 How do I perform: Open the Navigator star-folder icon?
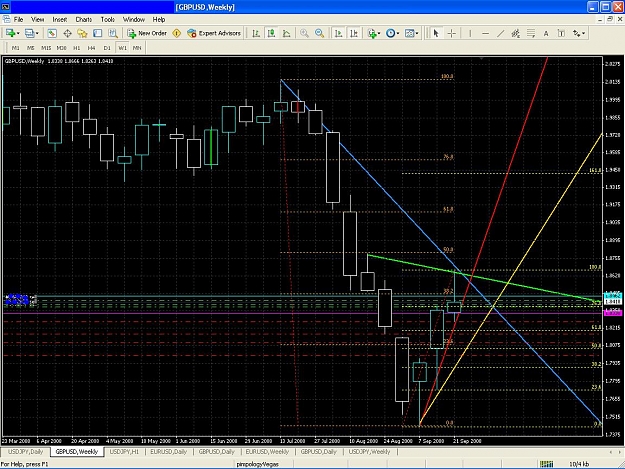click(x=82, y=33)
